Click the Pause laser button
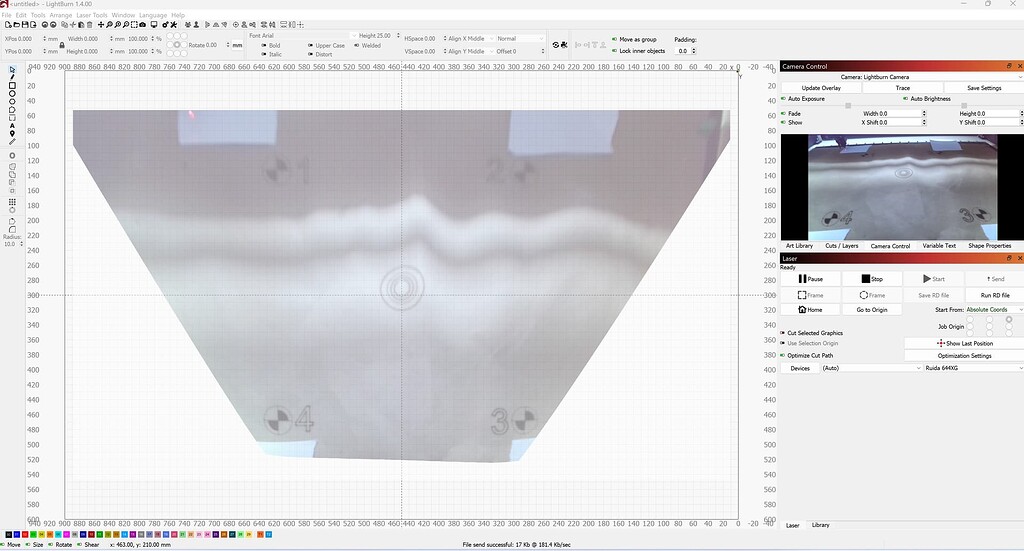The image size is (1024, 551). [x=810, y=279]
